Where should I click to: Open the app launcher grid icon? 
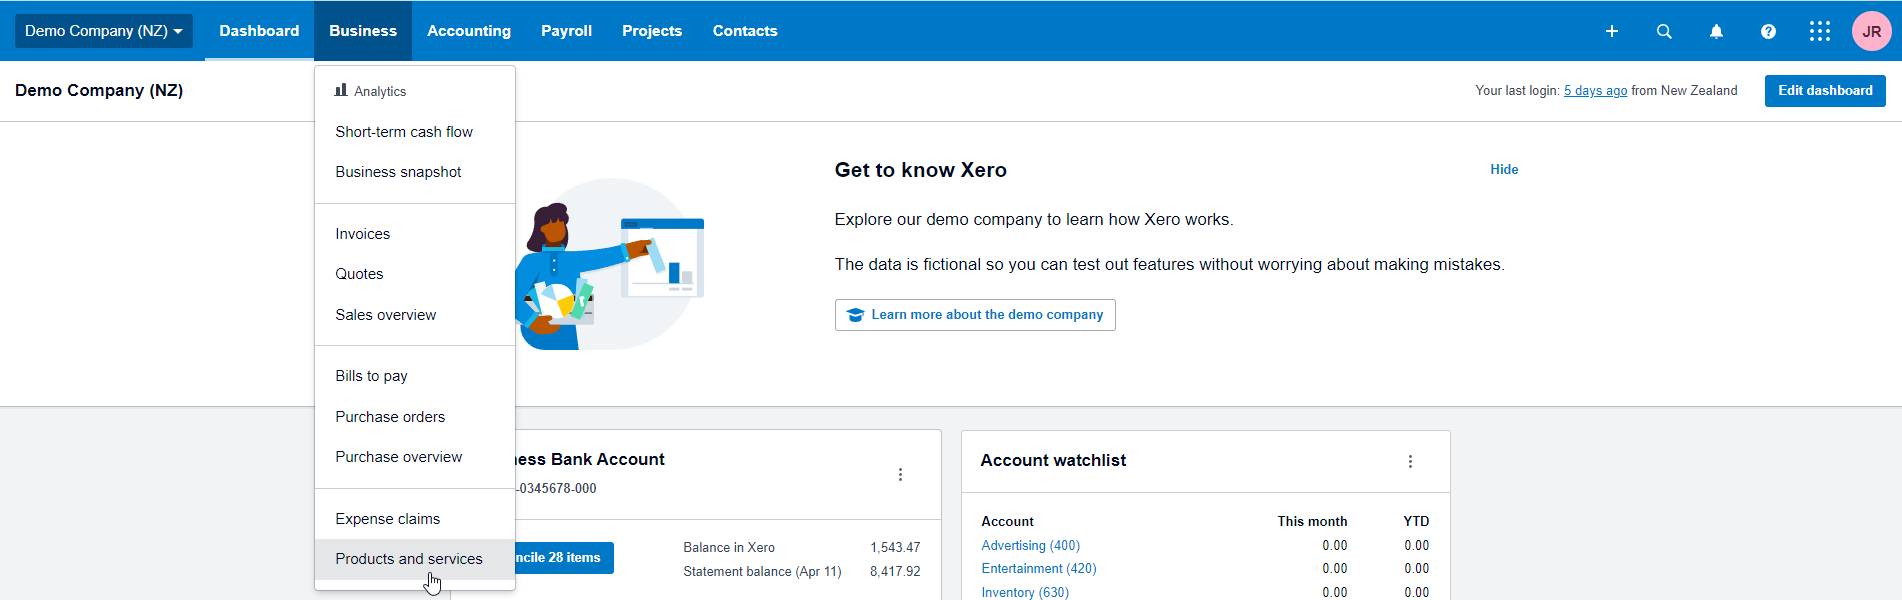(1820, 31)
